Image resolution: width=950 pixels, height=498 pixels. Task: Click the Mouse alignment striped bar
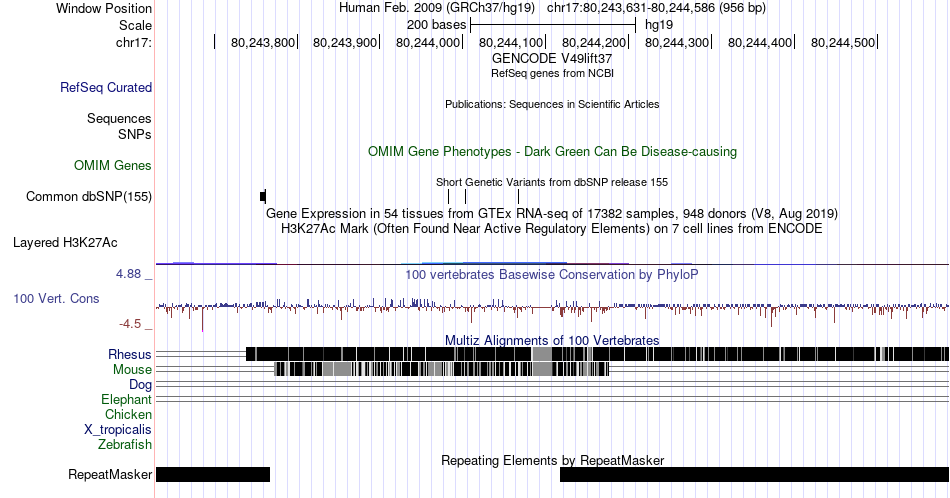click(x=442, y=369)
